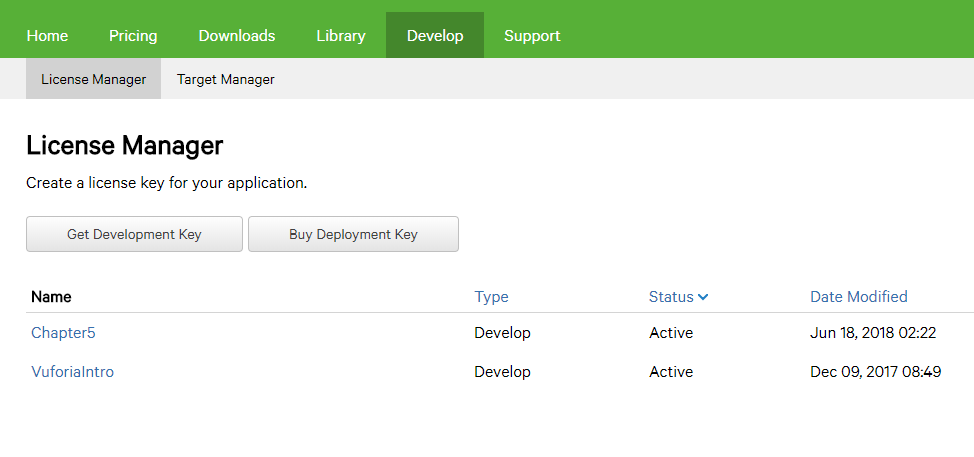Open the Support page
Image resolution: width=974 pixels, height=457 pixels.
pyautogui.click(x=532, y=35)
